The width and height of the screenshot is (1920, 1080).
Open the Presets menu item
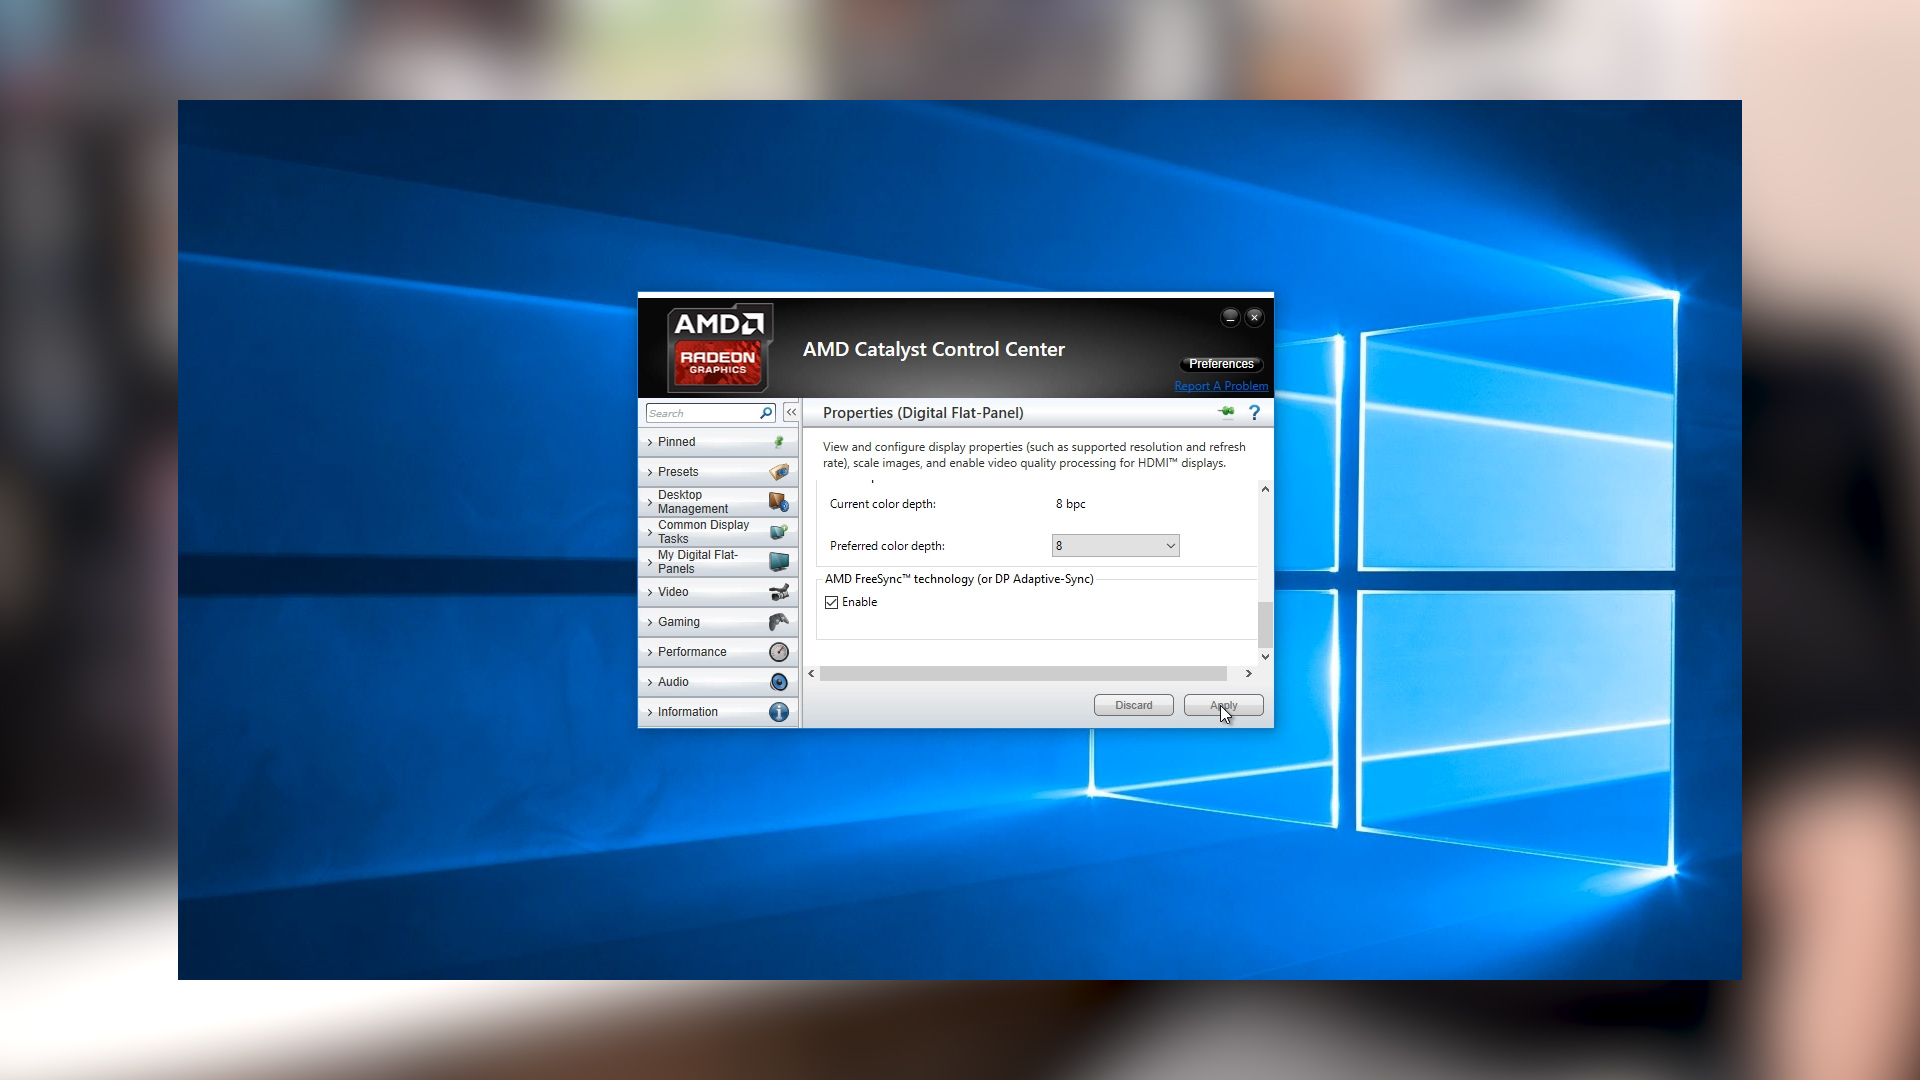tap(718, 472)
